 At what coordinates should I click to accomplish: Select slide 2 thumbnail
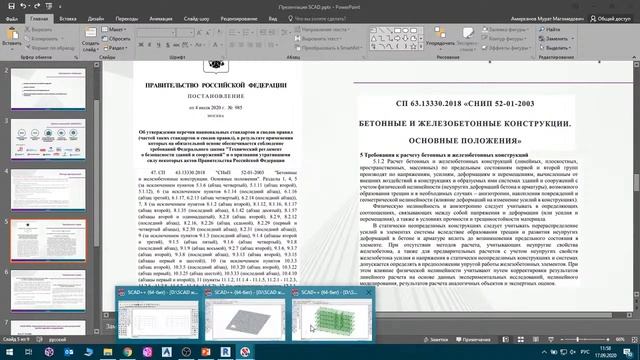click(x=48, y=89)
